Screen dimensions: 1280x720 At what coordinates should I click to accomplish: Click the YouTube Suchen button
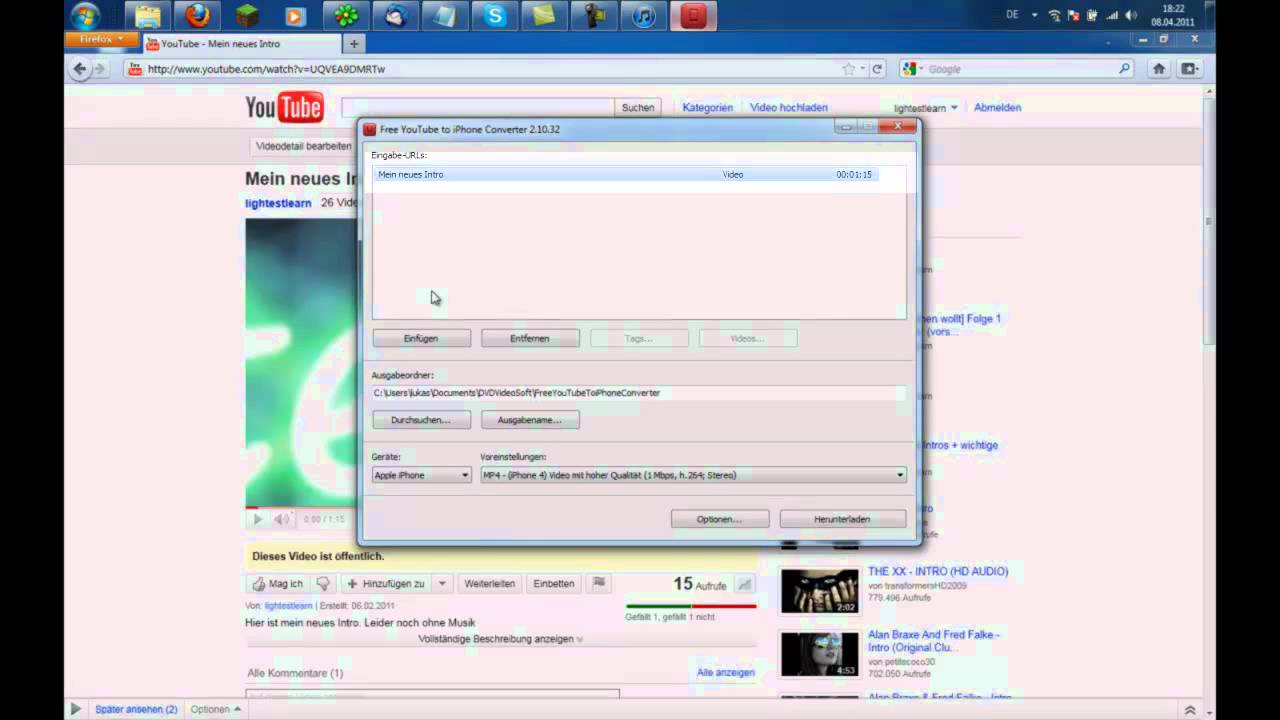pos(638,107)
